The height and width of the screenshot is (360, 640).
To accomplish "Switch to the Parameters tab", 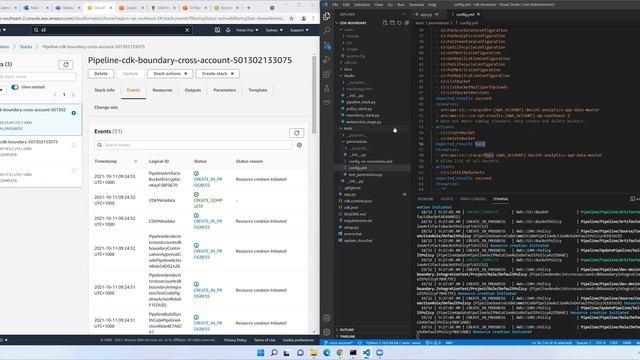I will 224,90.
